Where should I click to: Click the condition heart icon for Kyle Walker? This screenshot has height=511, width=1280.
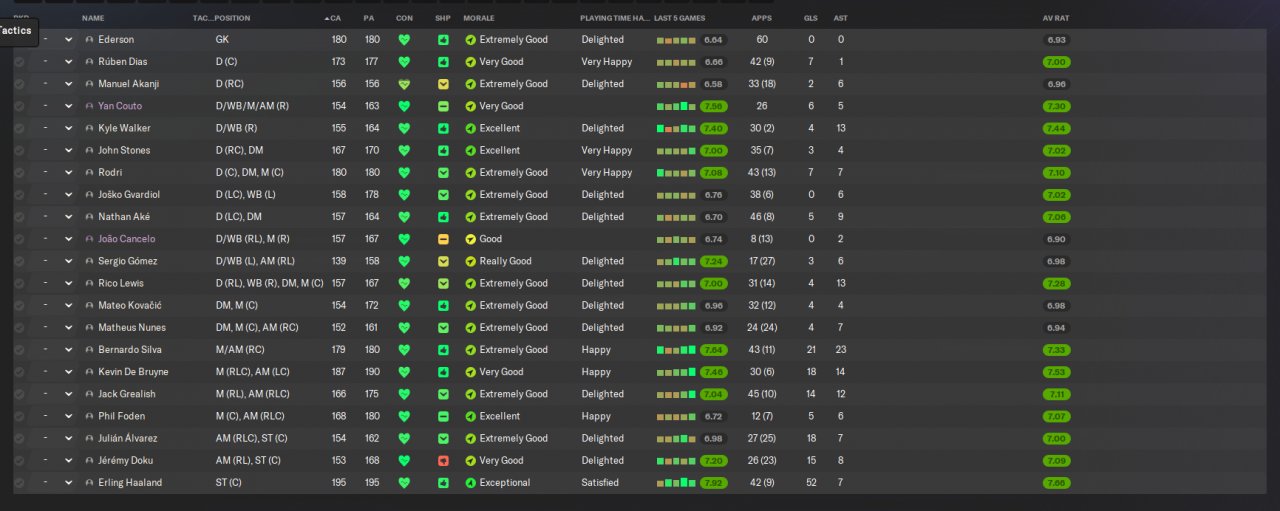pos(404,128)
